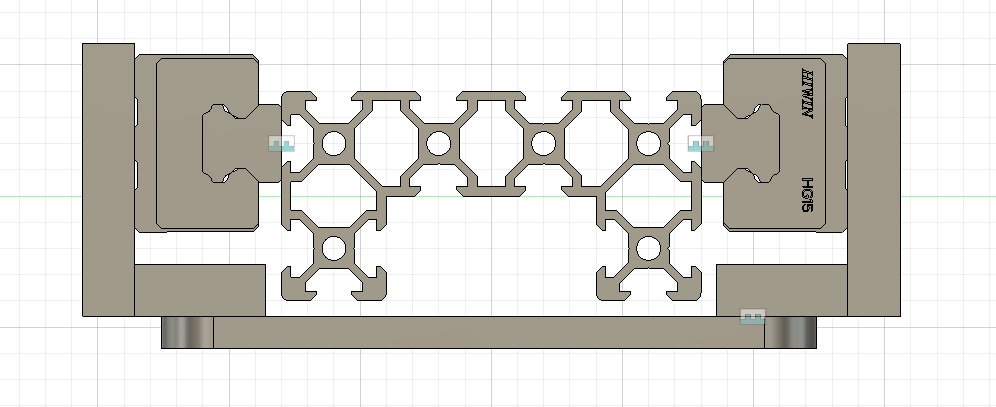Select the joint icon on the bottom plate
This screenshot has height=407, width=996.
pos(751,318)
